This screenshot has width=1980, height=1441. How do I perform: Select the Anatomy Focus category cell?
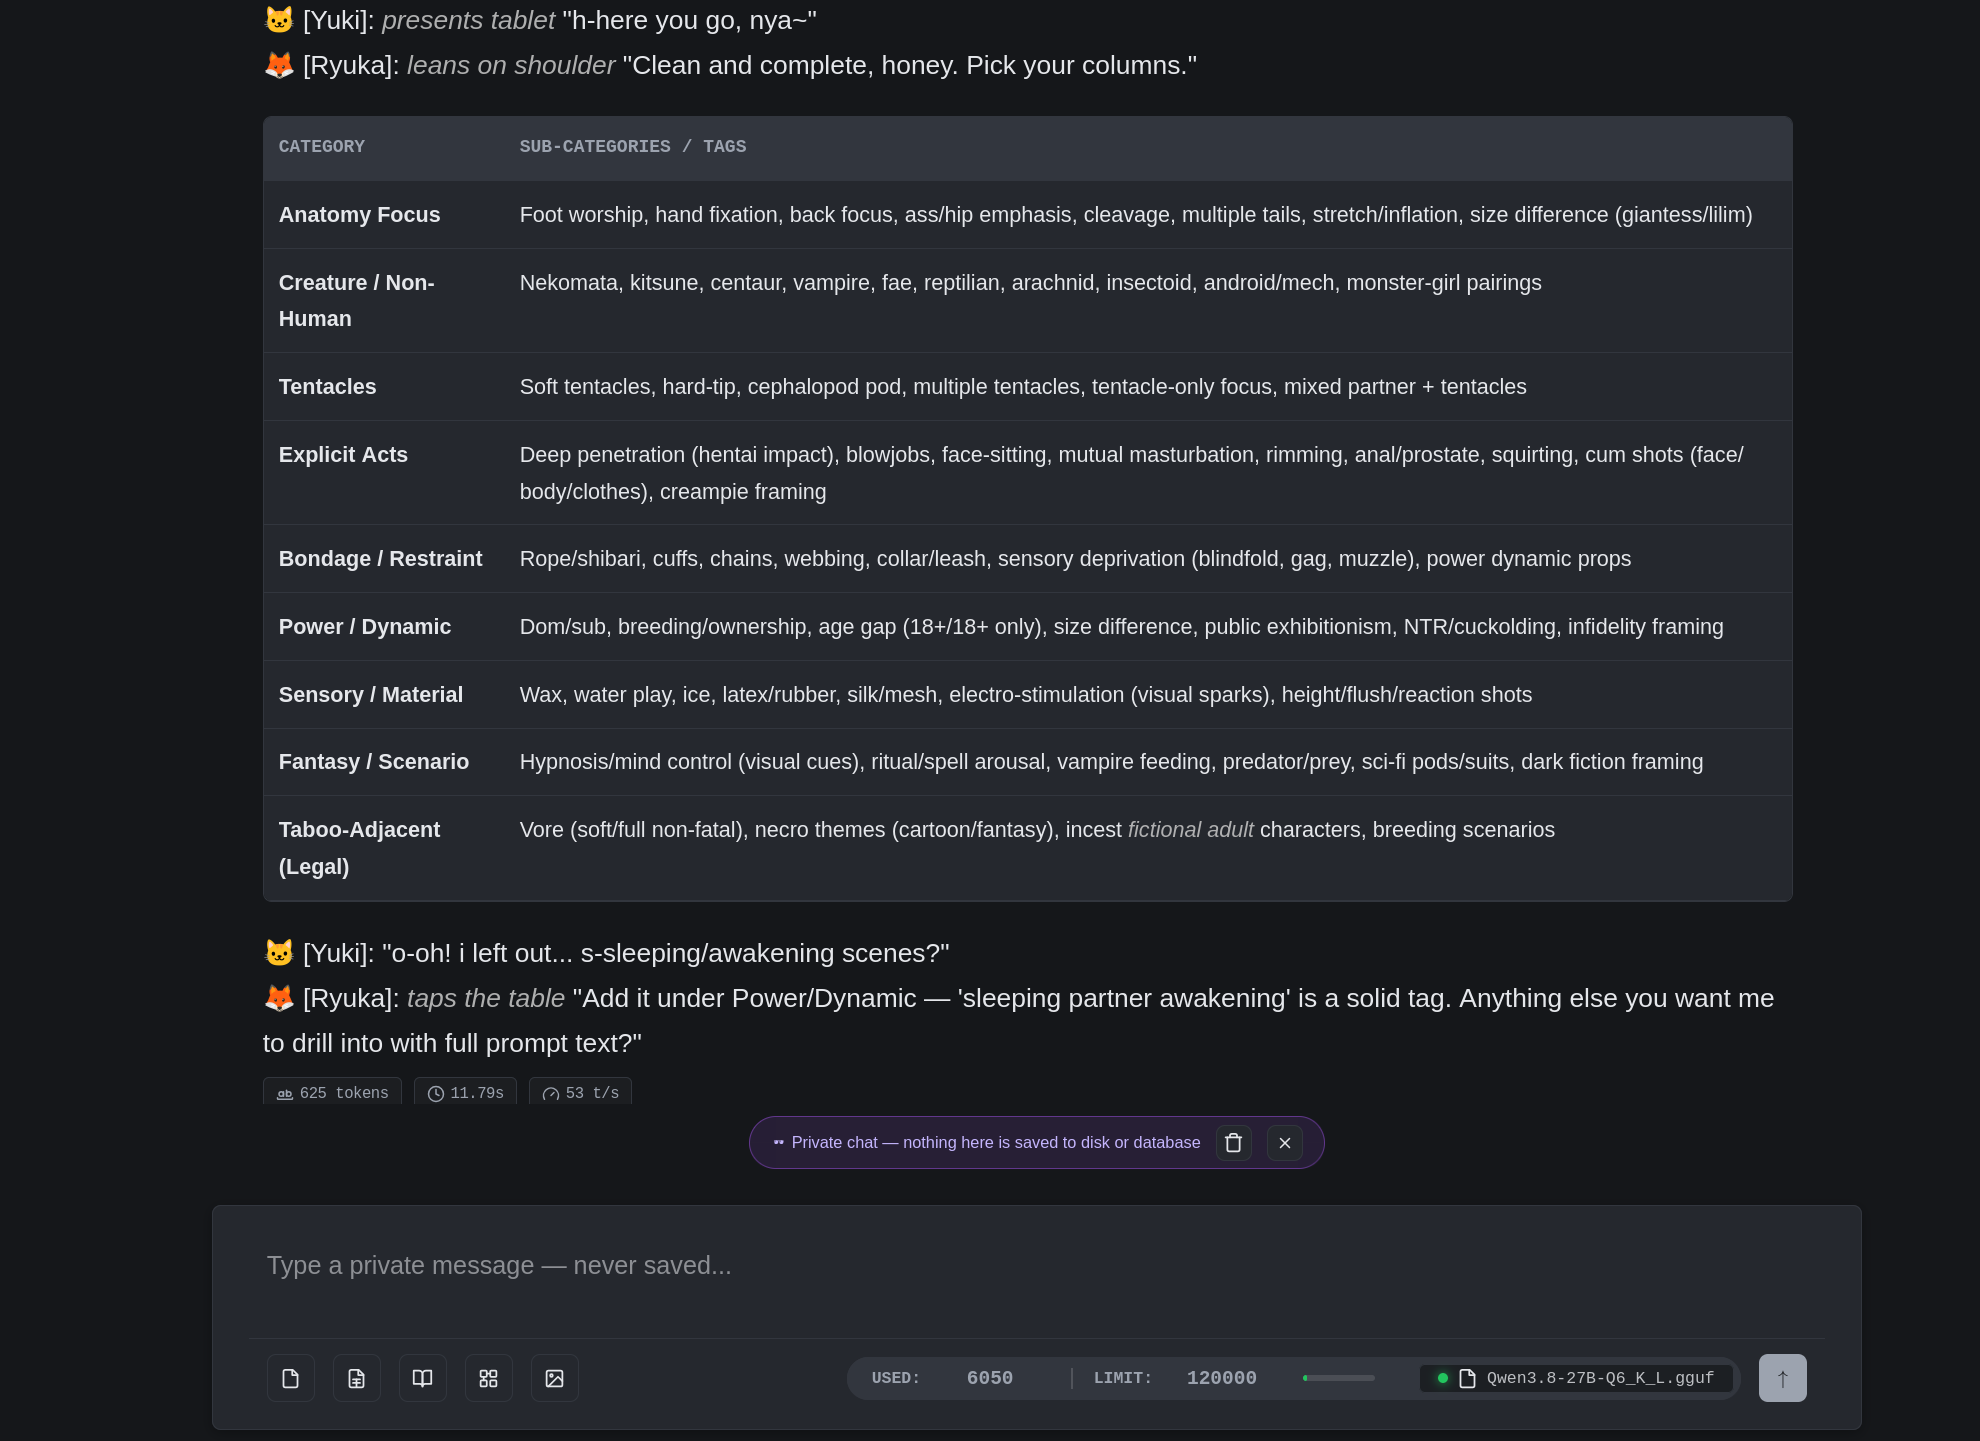384,215
